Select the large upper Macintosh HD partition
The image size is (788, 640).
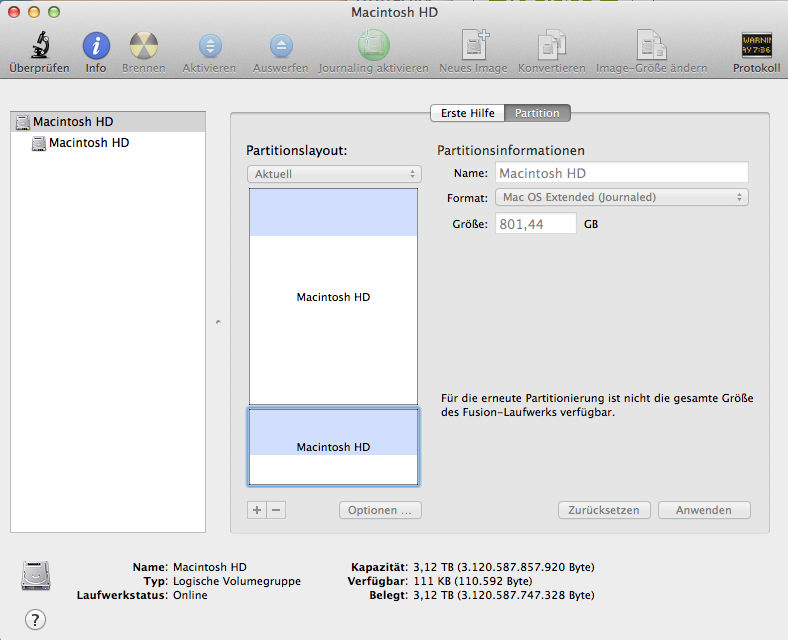[x=333, y=296]
